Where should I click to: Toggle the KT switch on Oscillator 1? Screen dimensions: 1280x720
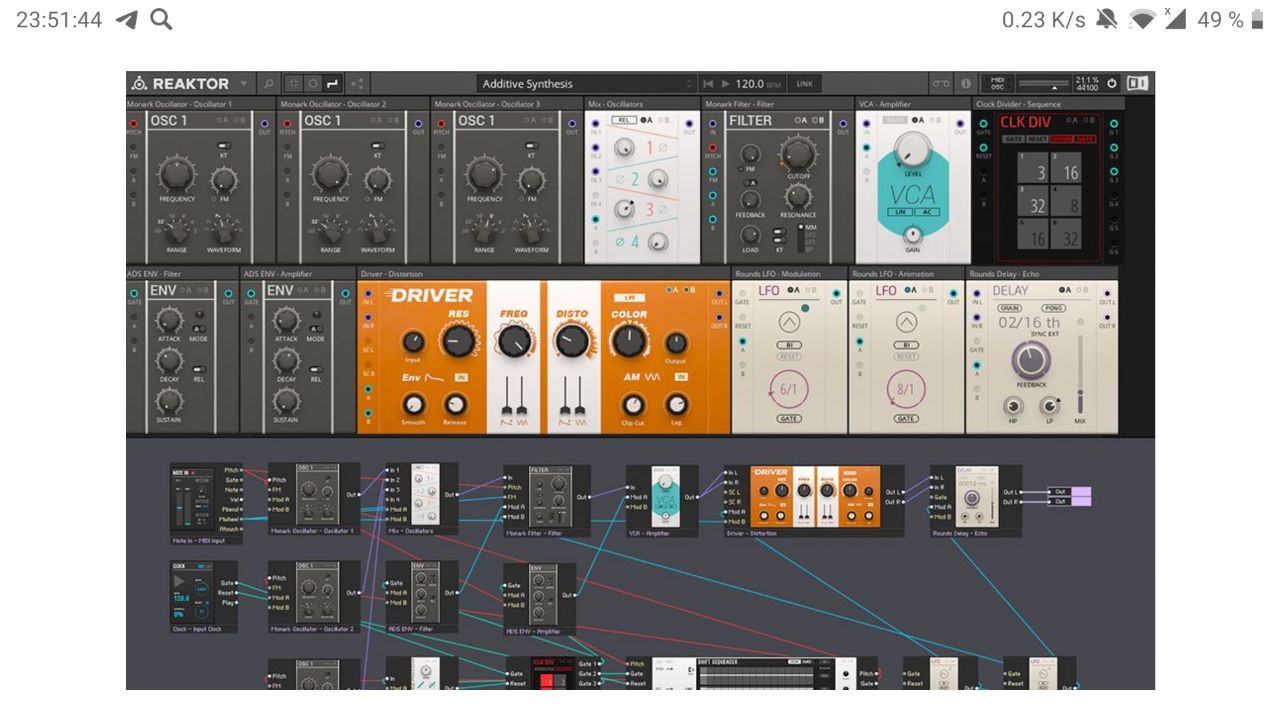tap(224, 146)
